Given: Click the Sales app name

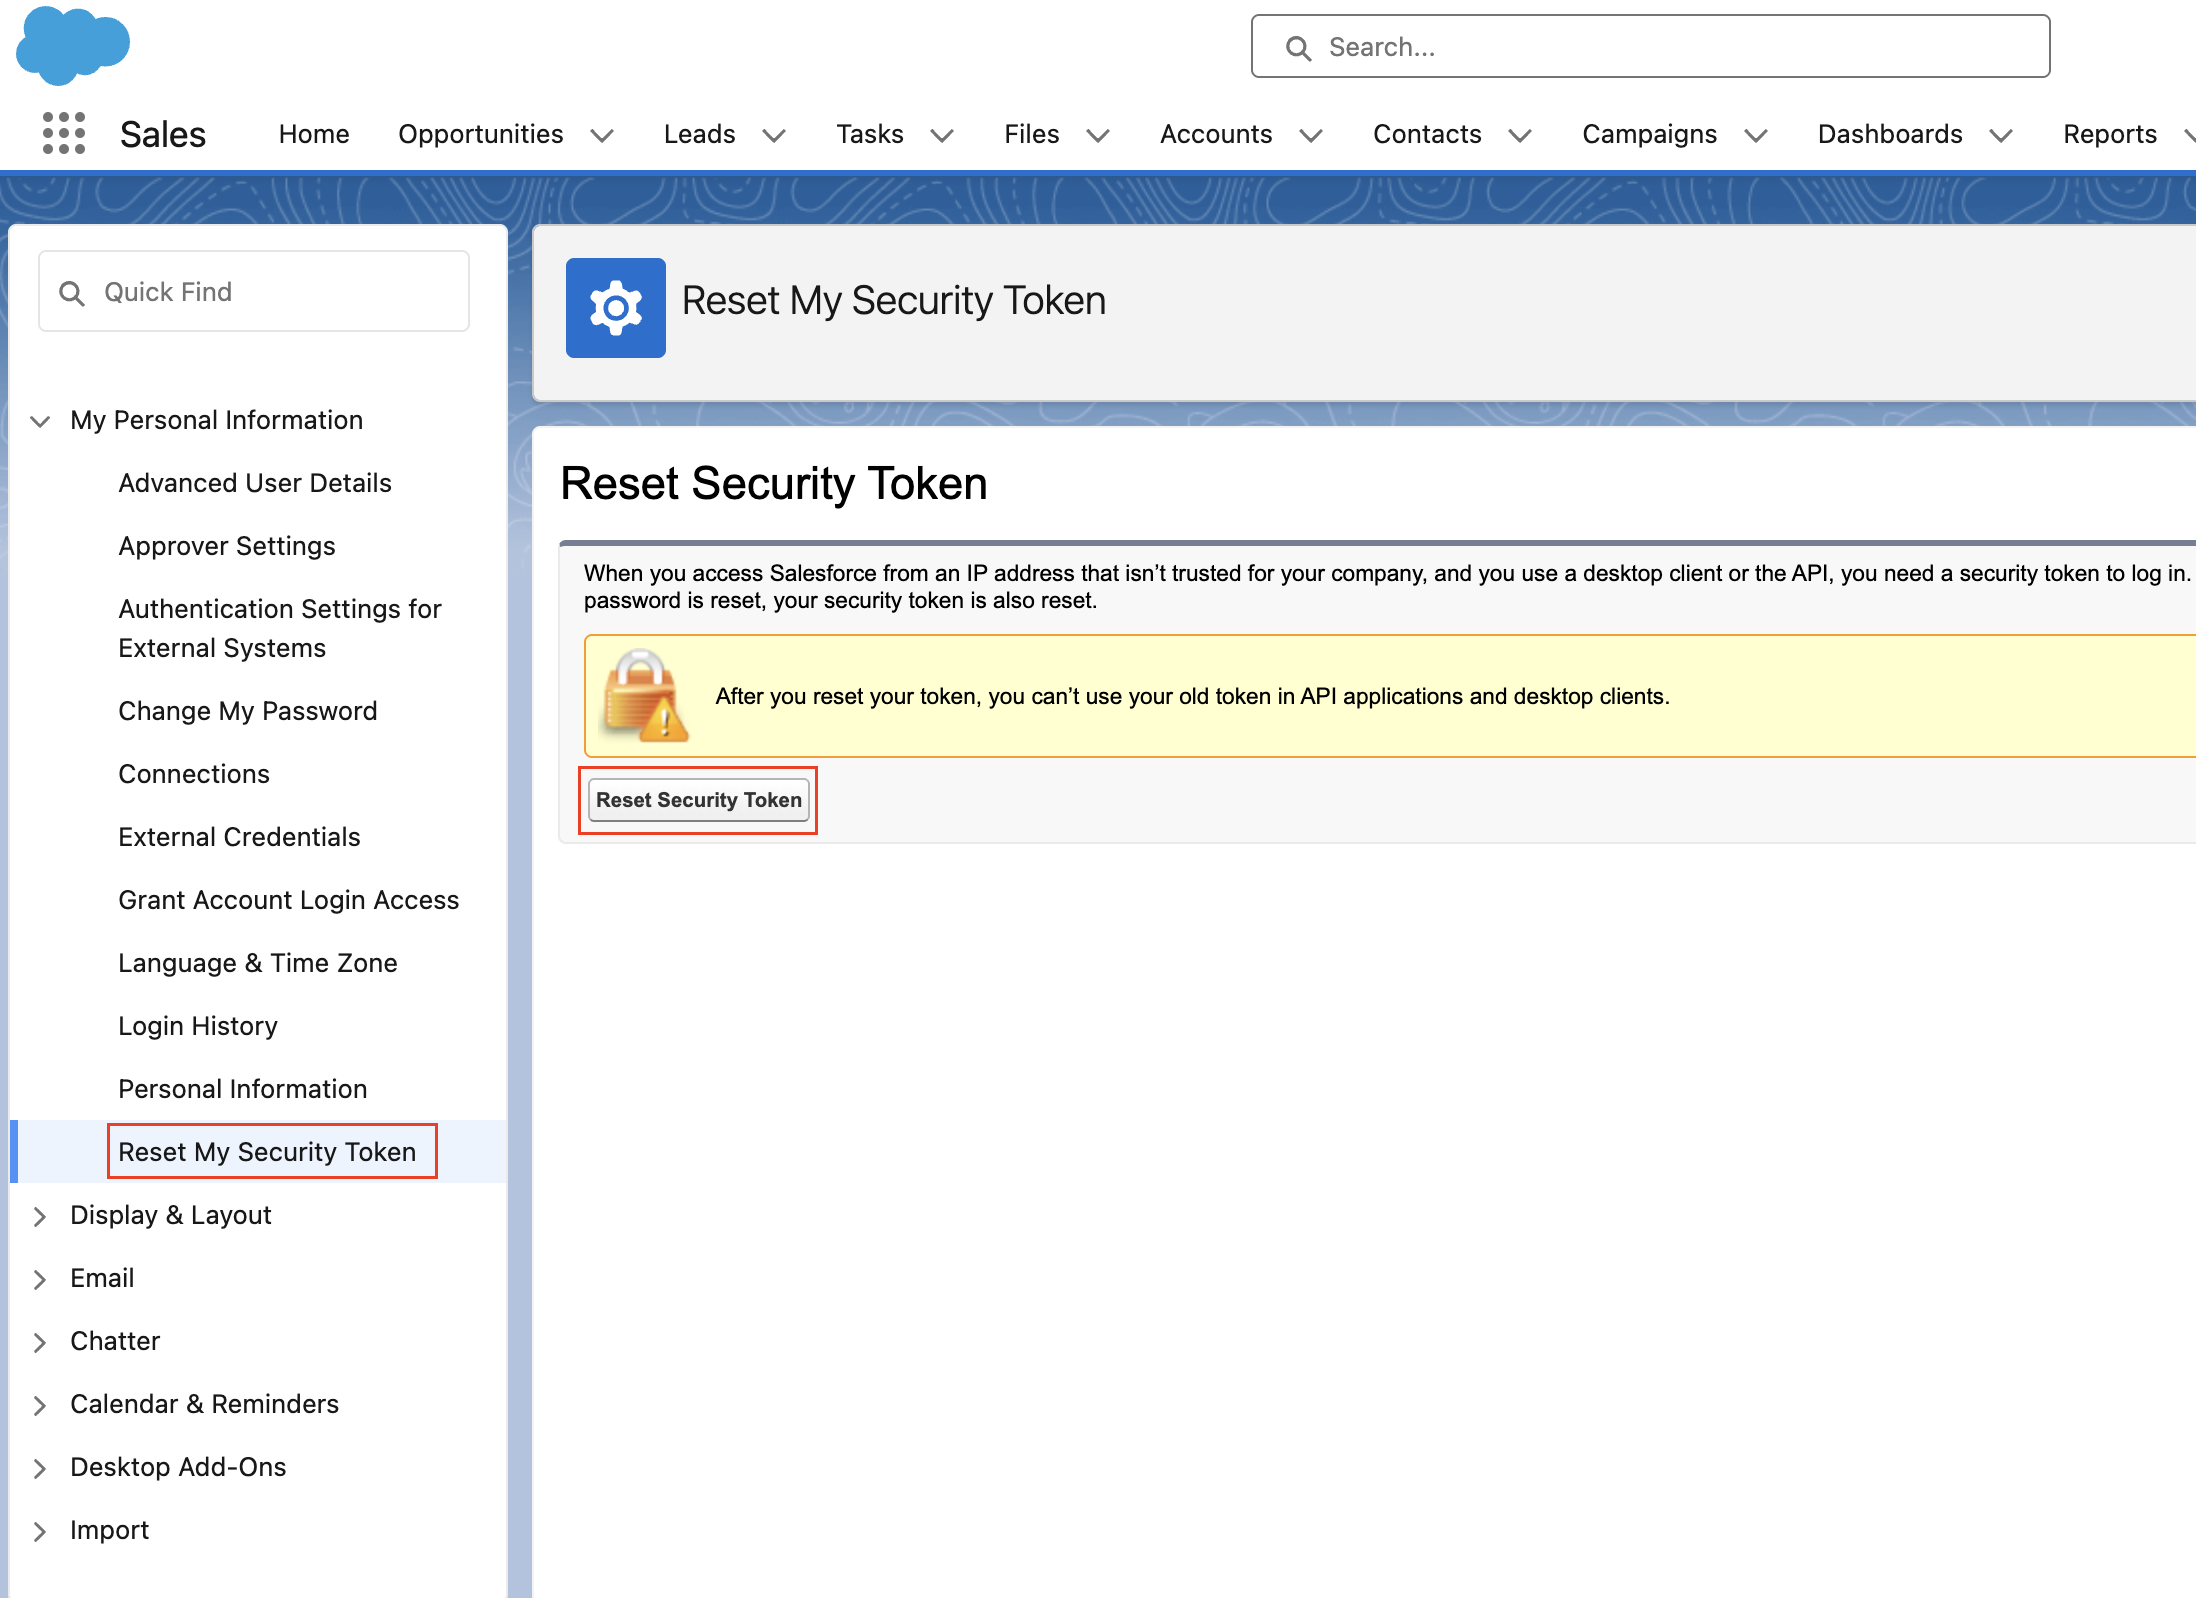Looking at the screenshot, I should click(163, 134).
